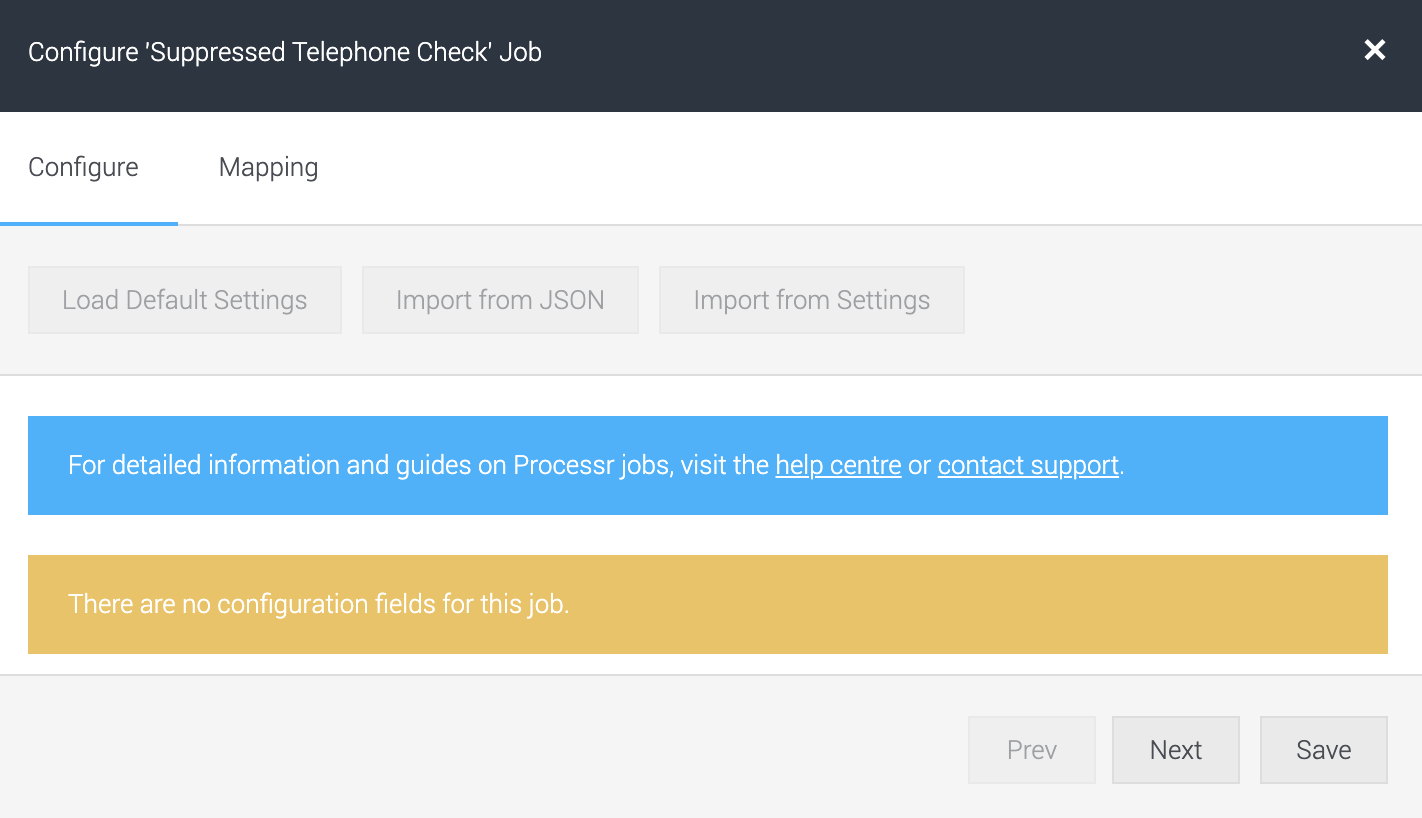Close the Configure job dialog
Viewport: 1422px width, 818px height.
pos(1375,50)
